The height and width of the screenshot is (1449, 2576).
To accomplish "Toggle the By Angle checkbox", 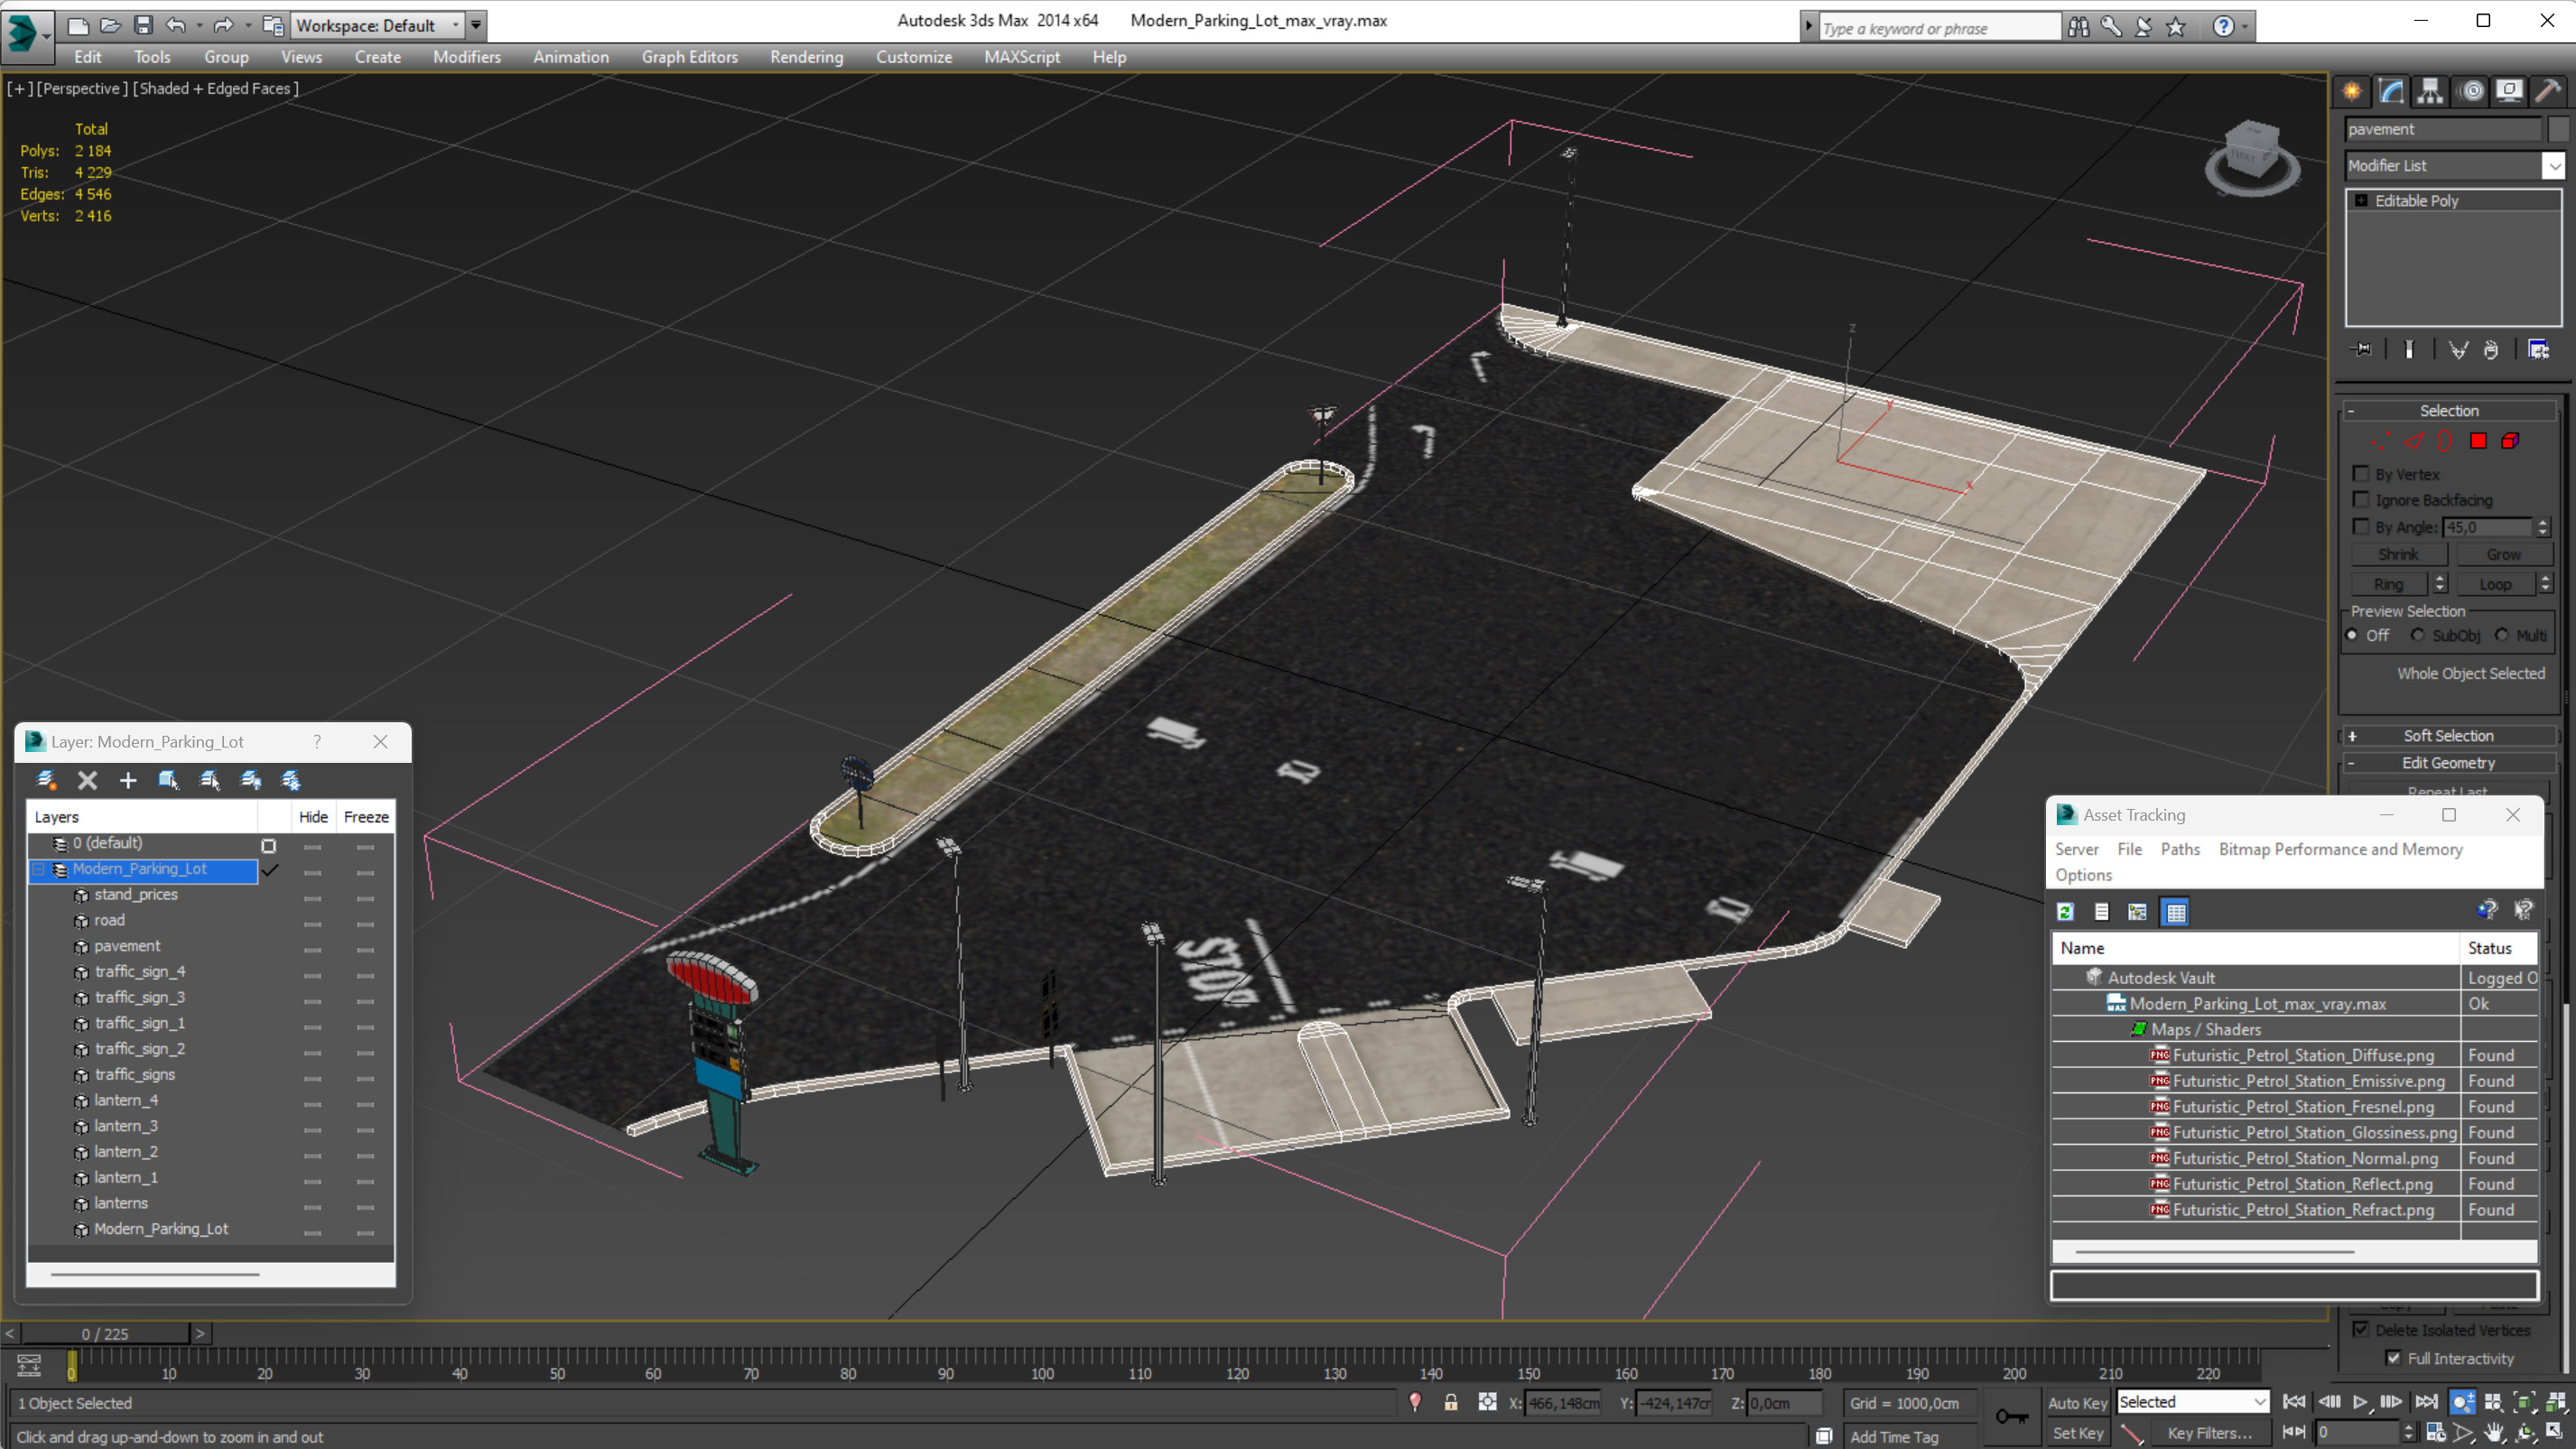I will pos(2360,525).
